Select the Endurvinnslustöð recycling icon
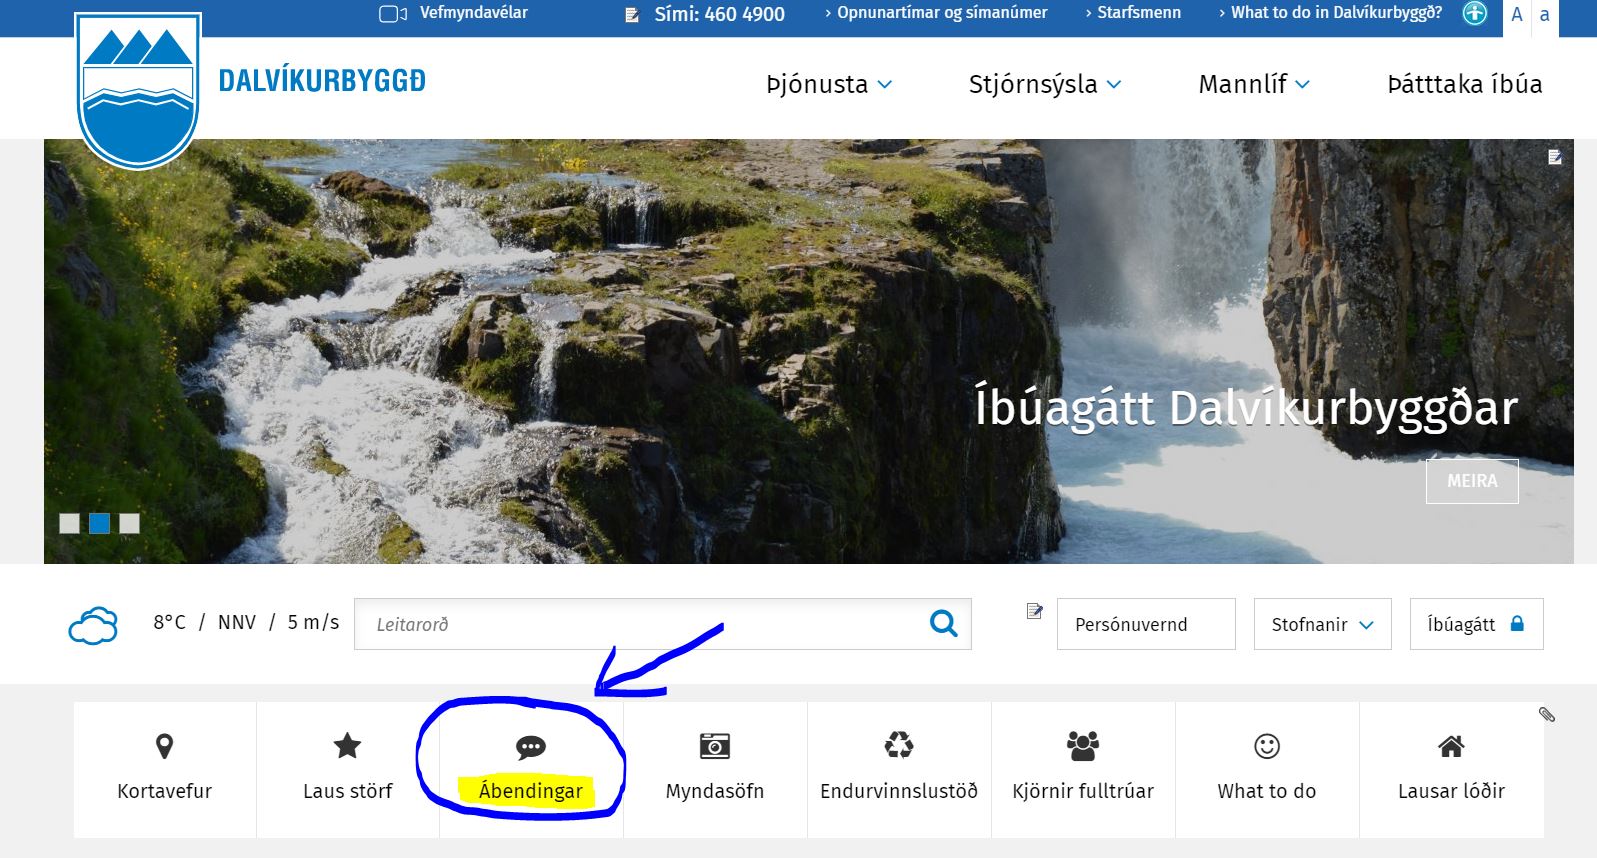 [898, 745]
